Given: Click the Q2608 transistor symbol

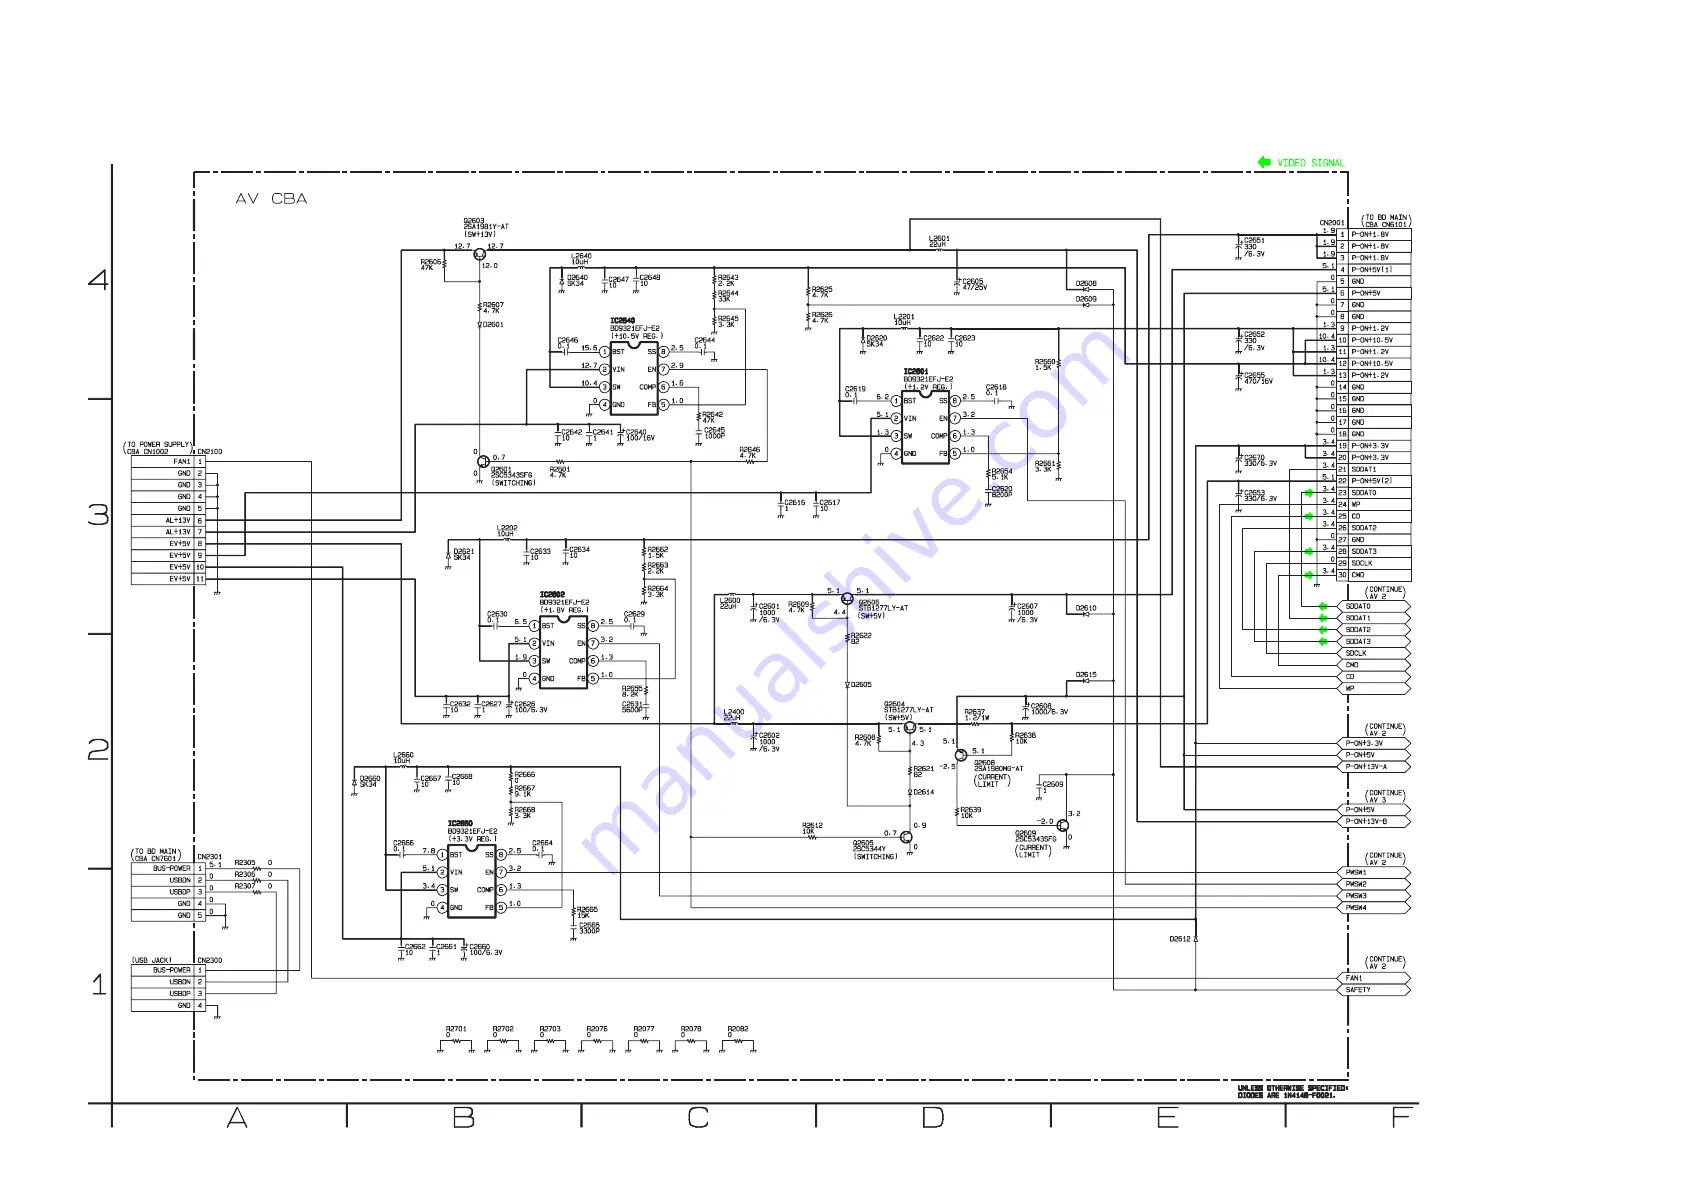Looking at the screenshot, I should point(961,755).
